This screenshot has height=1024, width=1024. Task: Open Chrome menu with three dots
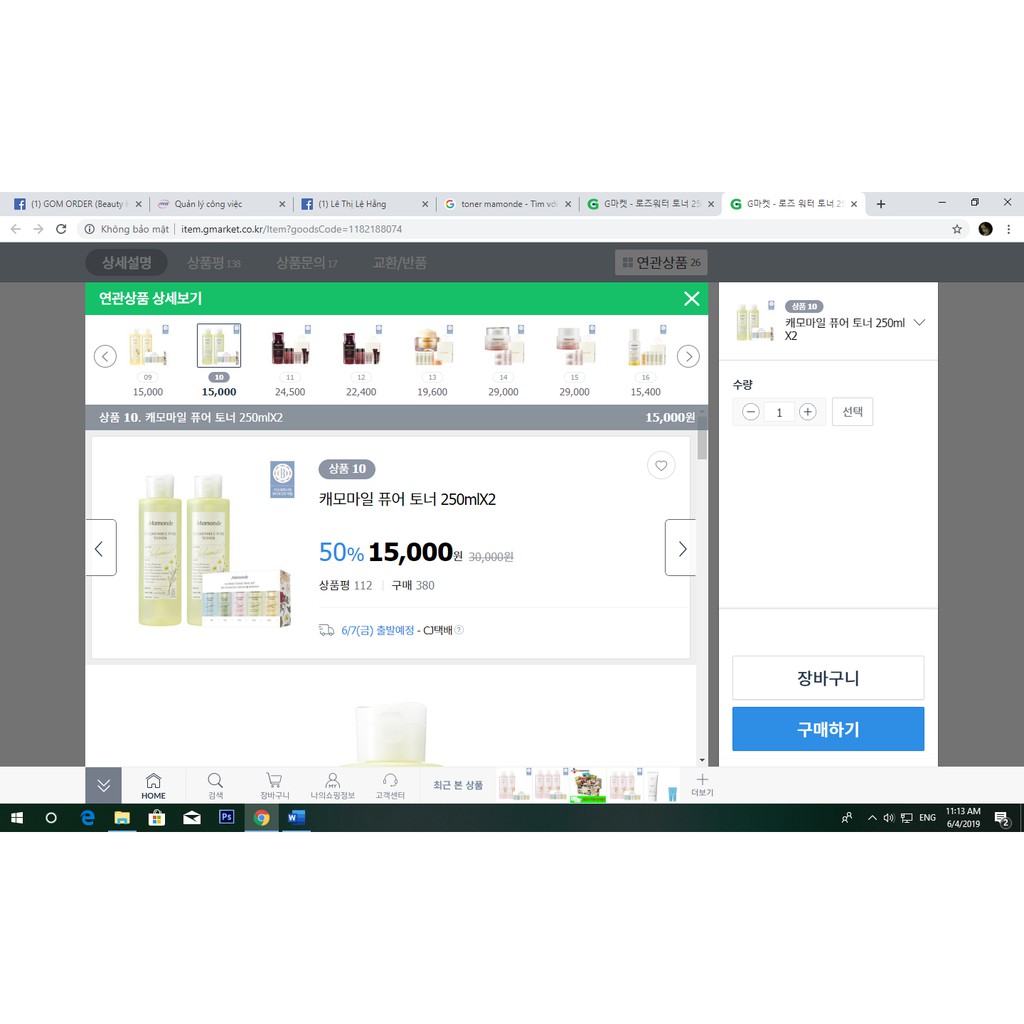[1008, 229]
